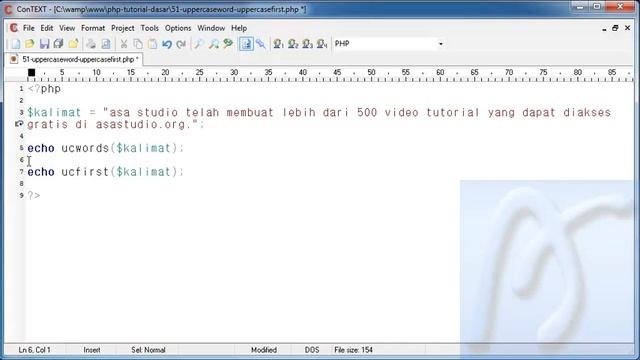Screen dimensions: 640x360
Task: Open the Options menu
Action: 178,28
